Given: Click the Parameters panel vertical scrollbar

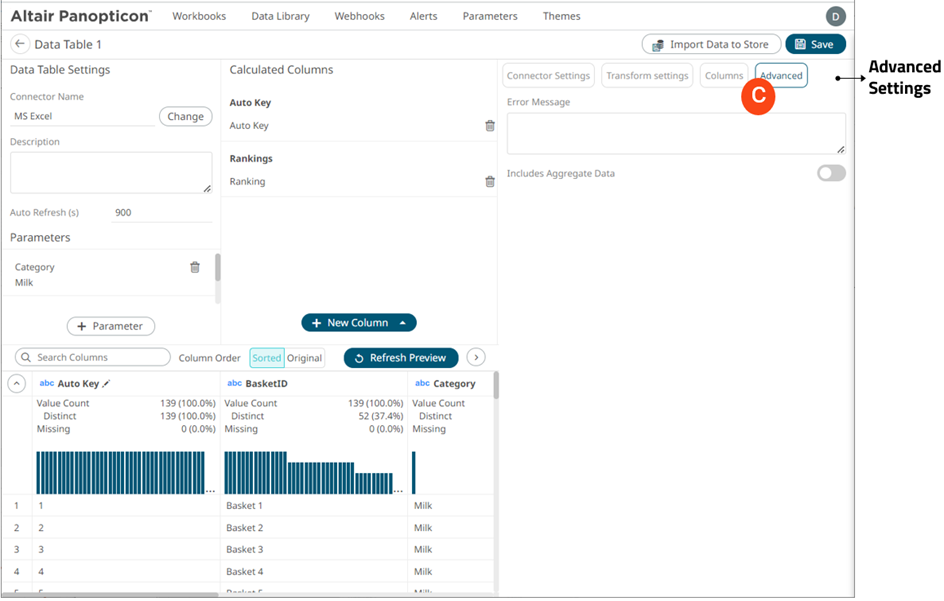Looking at the screenshot, I should pyautogui.click(x=218, y=268).
